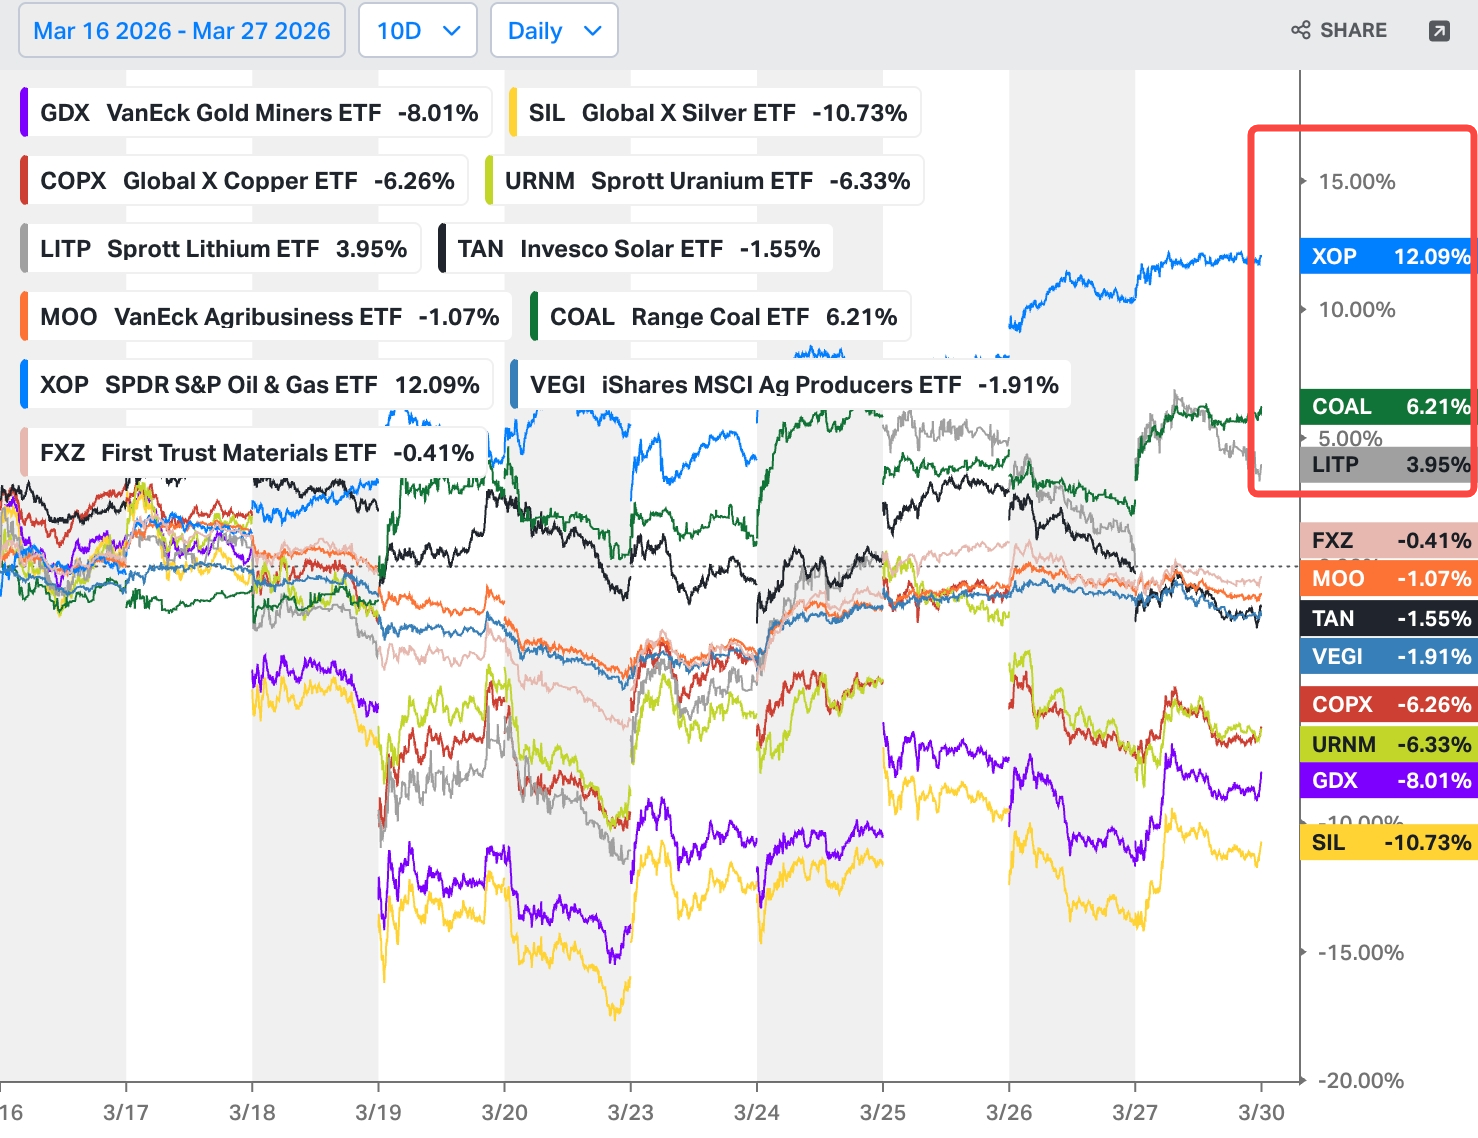Click the SHARE button label
The height and width of the screenshot is (1138, 1478).
pyautogui.click(x=1353, y=30)
